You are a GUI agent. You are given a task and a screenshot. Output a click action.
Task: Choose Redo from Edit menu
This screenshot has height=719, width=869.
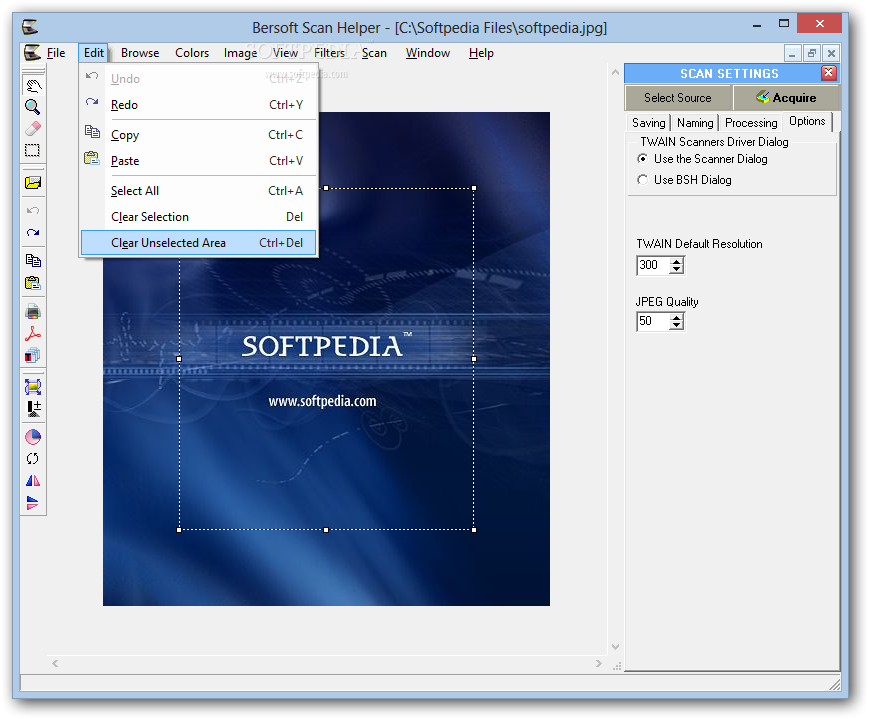[x=199, y=105]
